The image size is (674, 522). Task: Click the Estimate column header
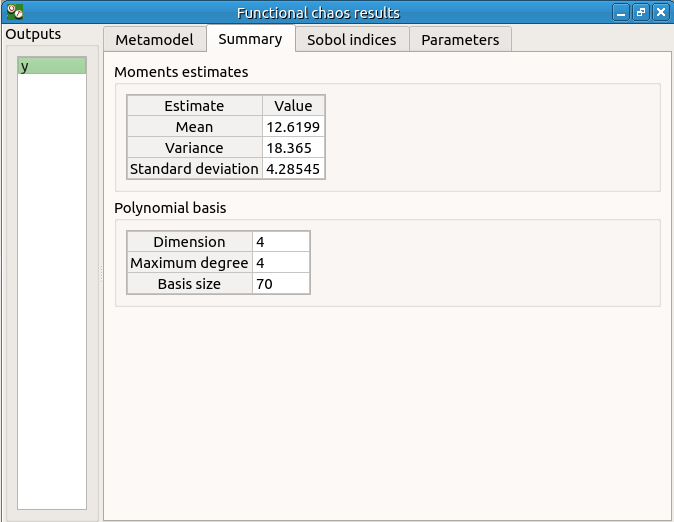point(194,106)
